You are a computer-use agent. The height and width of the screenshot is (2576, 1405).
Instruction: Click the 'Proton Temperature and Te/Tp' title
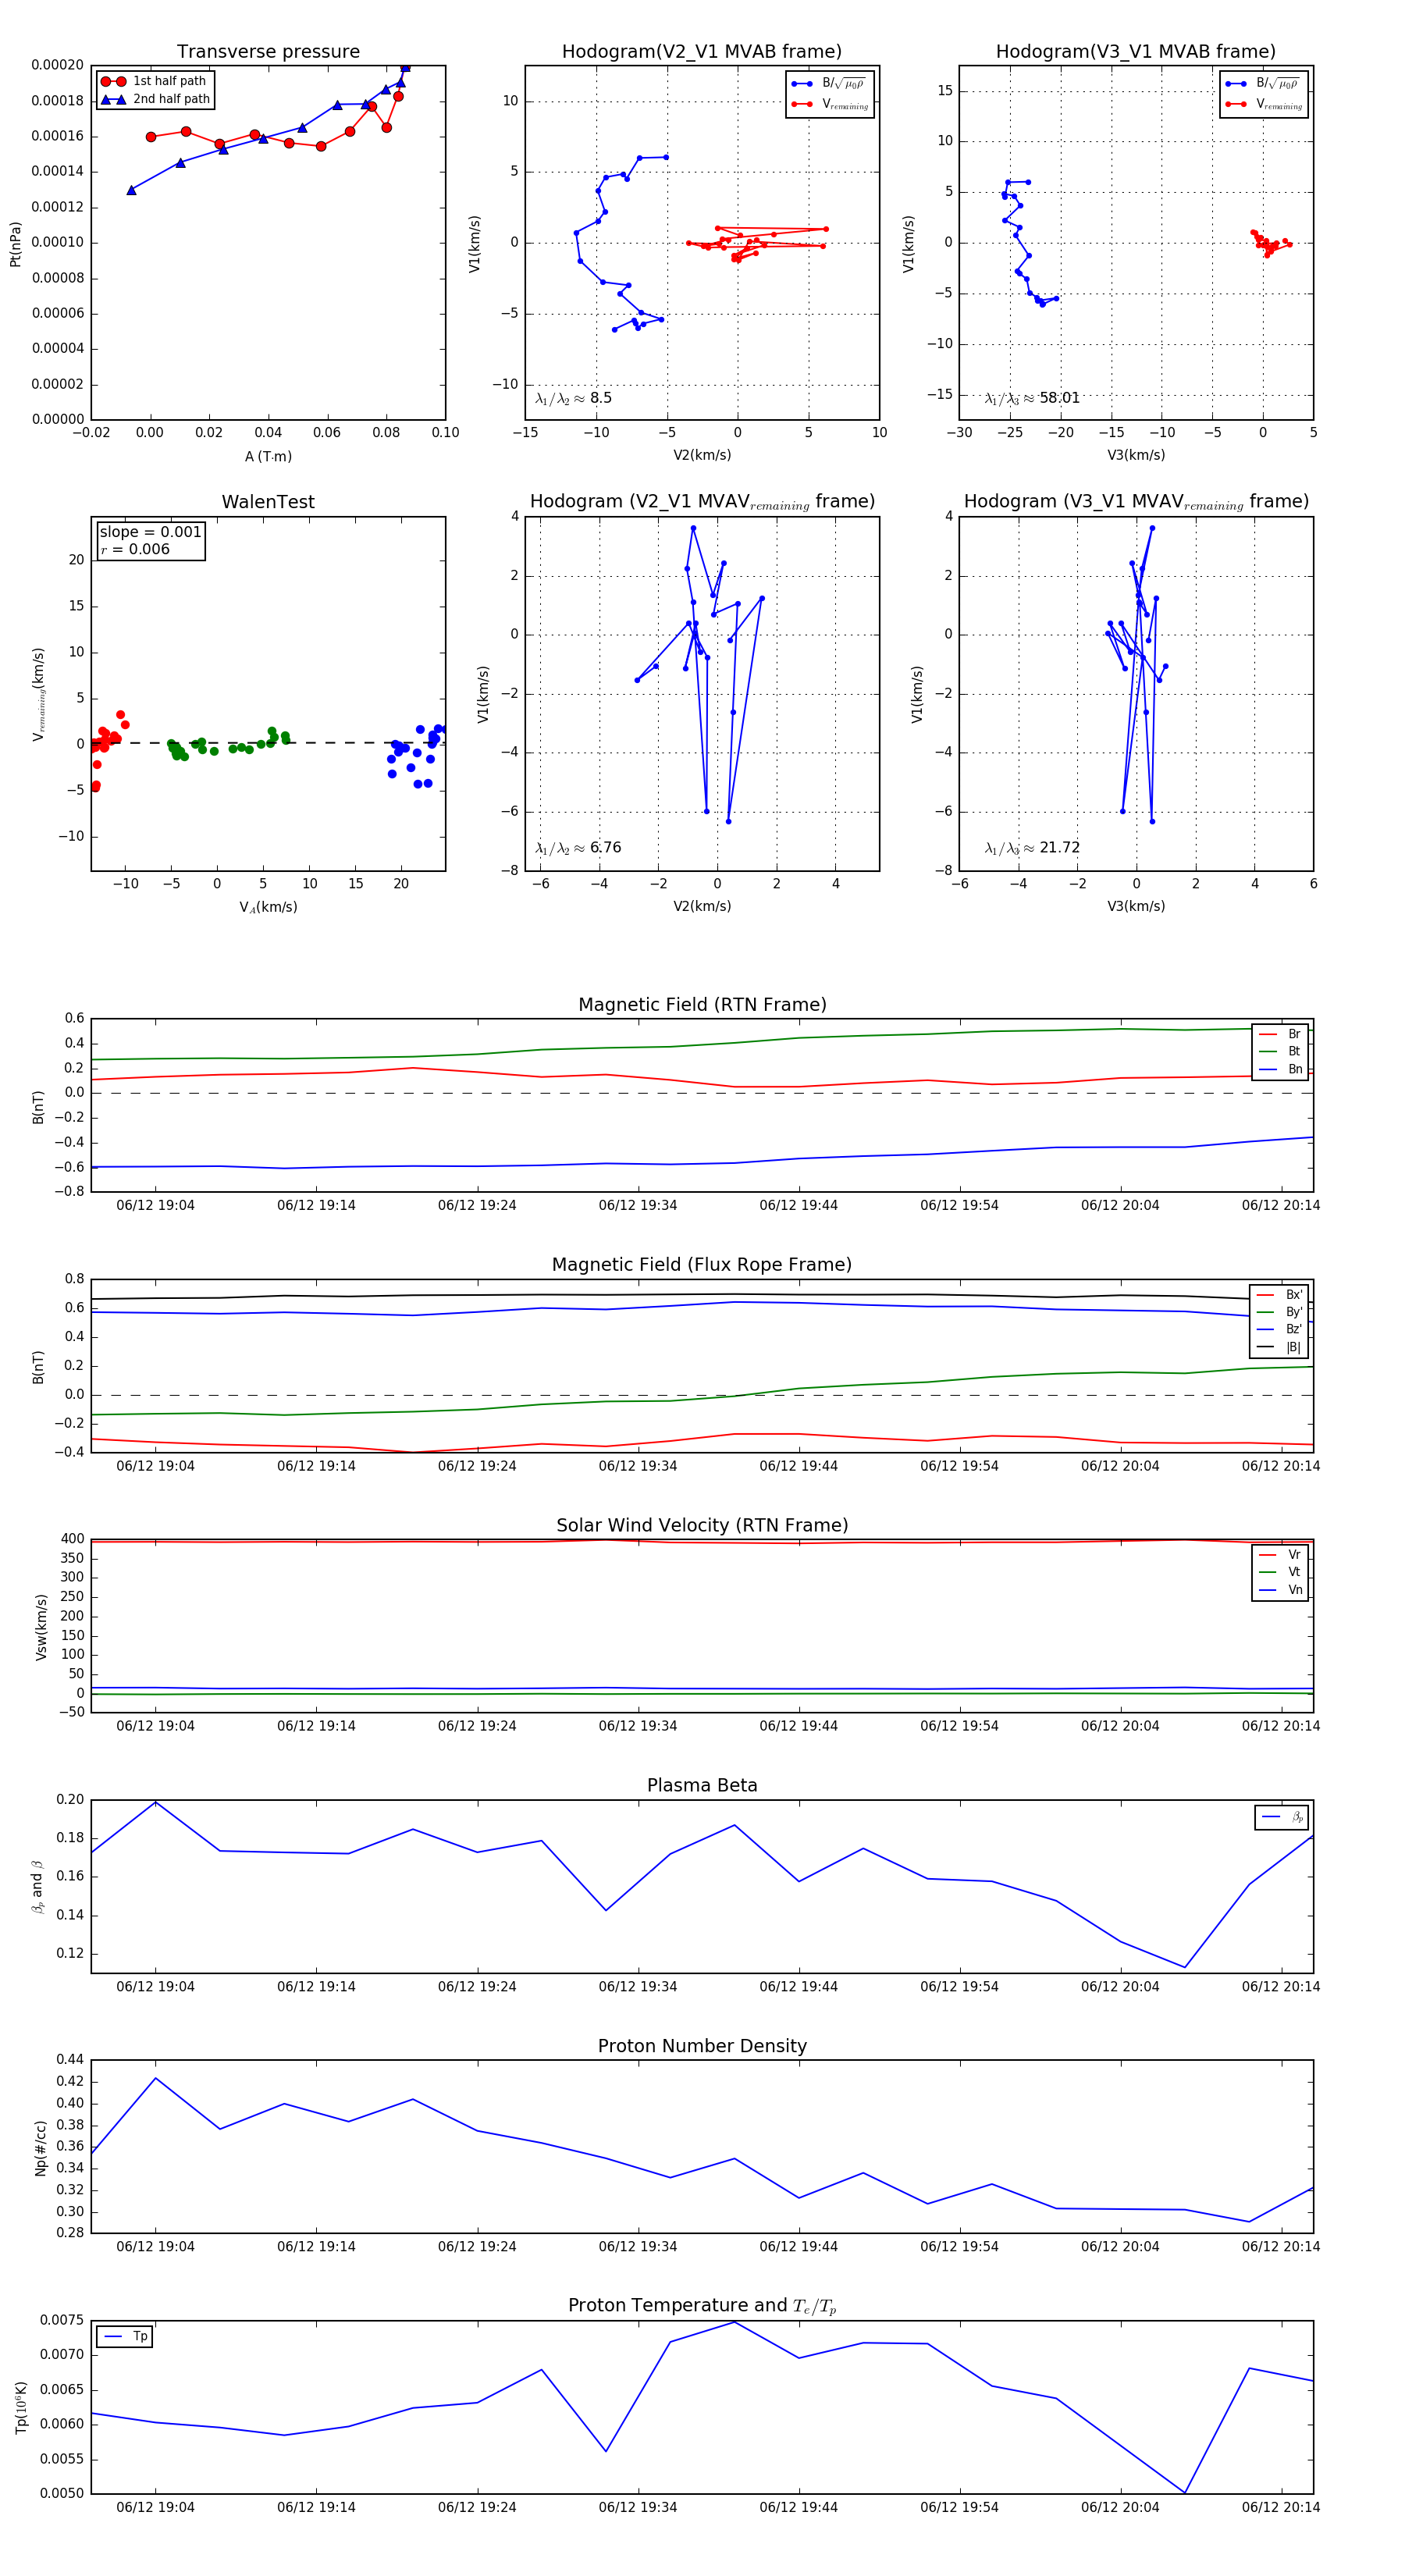[x=702, y=2306]
